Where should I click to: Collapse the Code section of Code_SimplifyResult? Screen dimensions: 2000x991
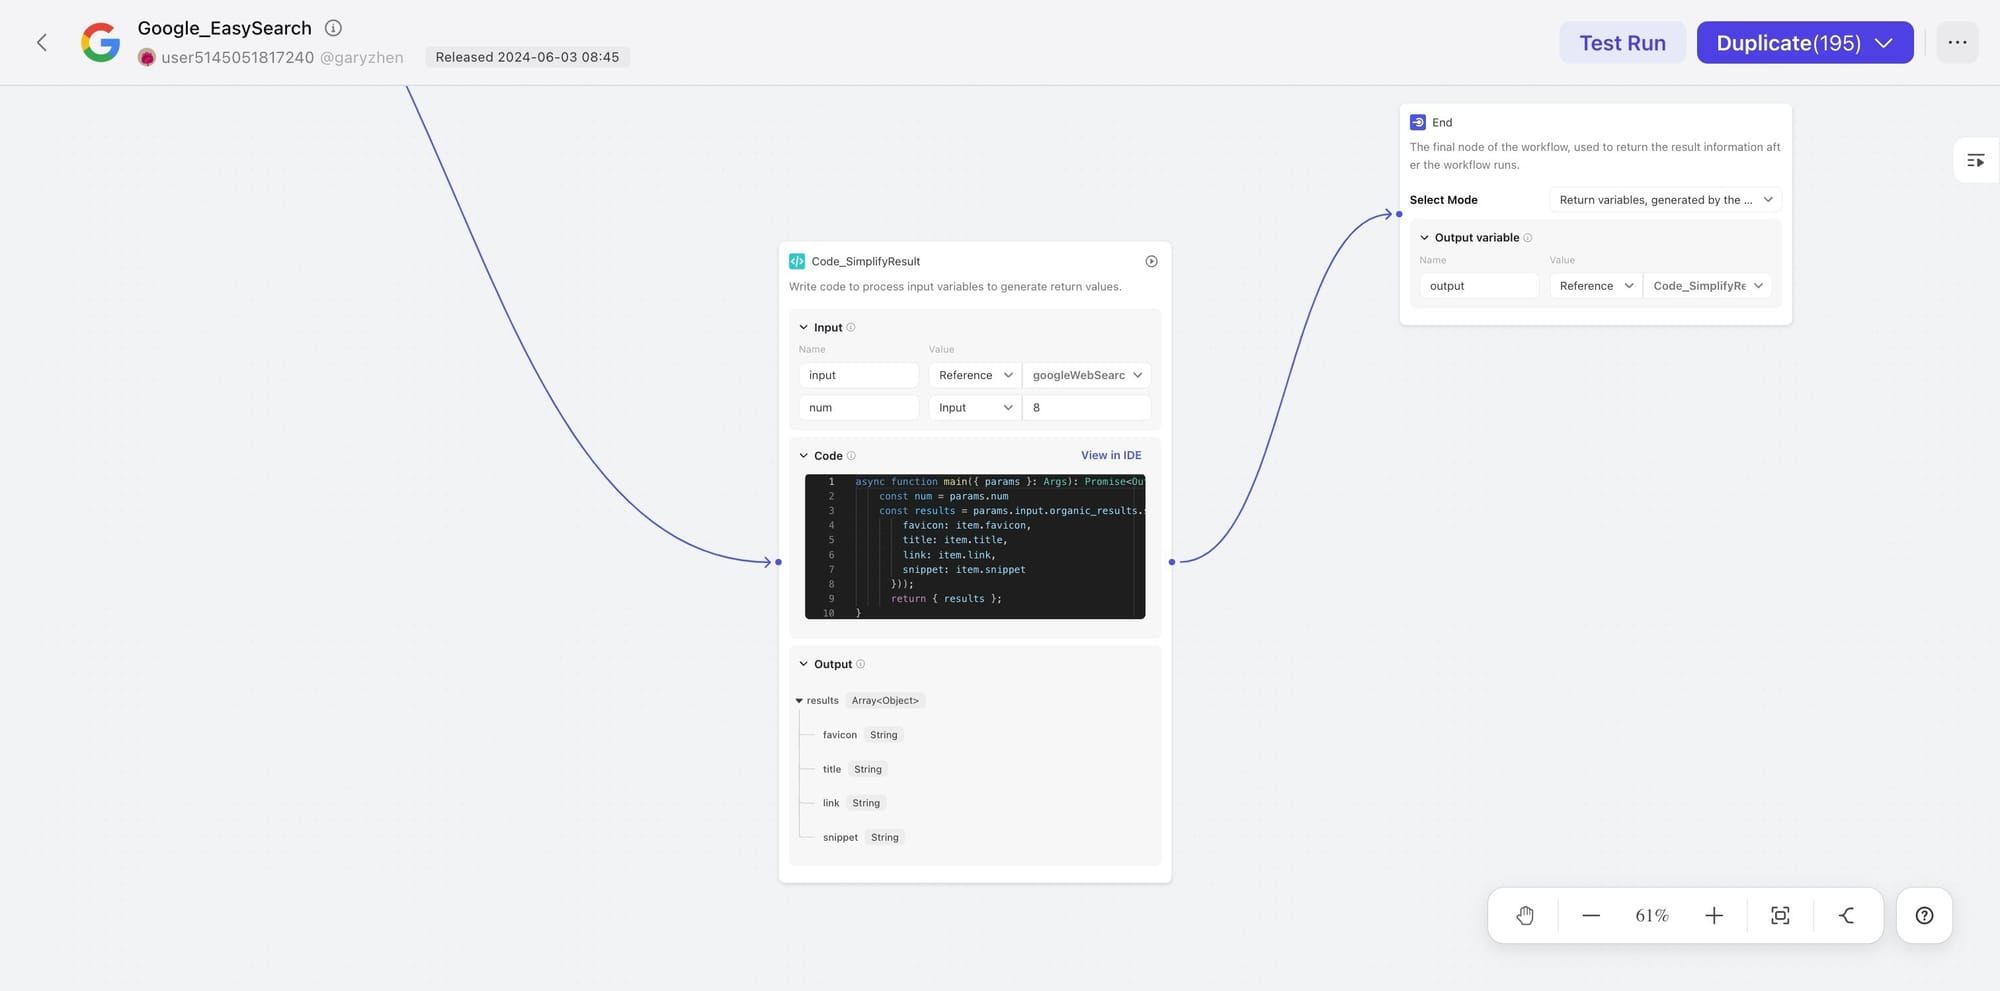[804, 455]
